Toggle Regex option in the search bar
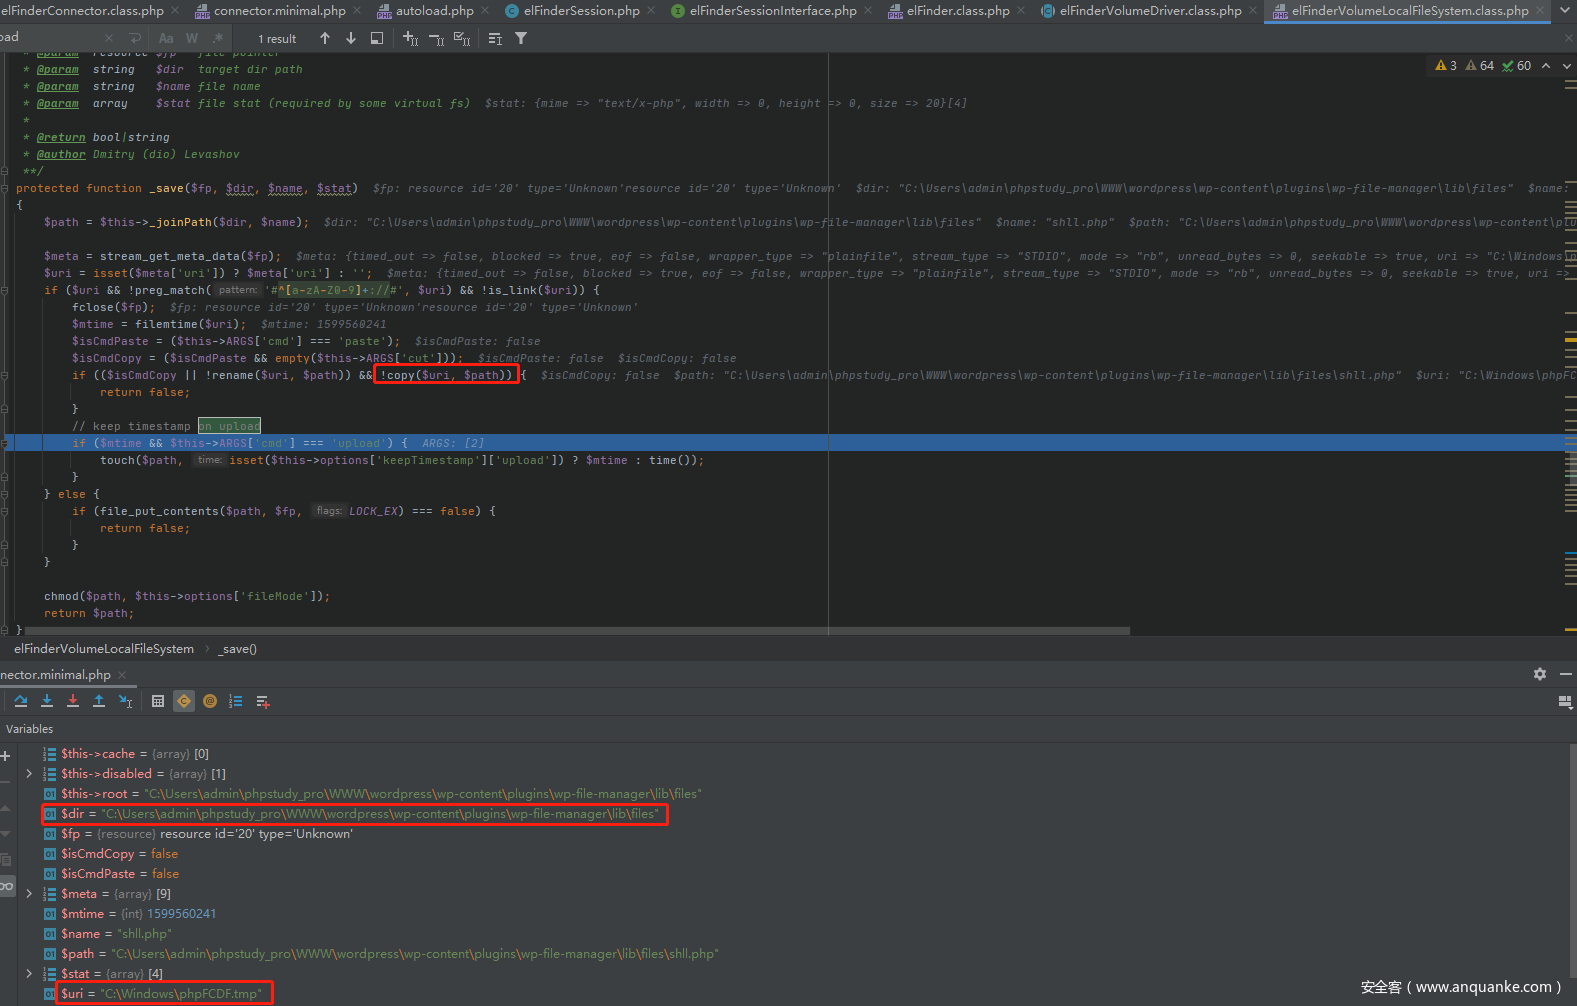The width and height of the screenshot is (1577, 1006). click(218, 38)
